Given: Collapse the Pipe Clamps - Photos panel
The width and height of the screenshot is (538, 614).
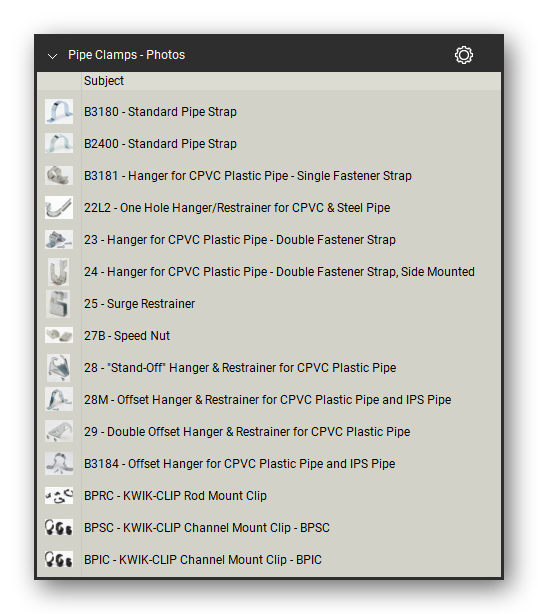Looking at the screenshot, I should 52,56.
